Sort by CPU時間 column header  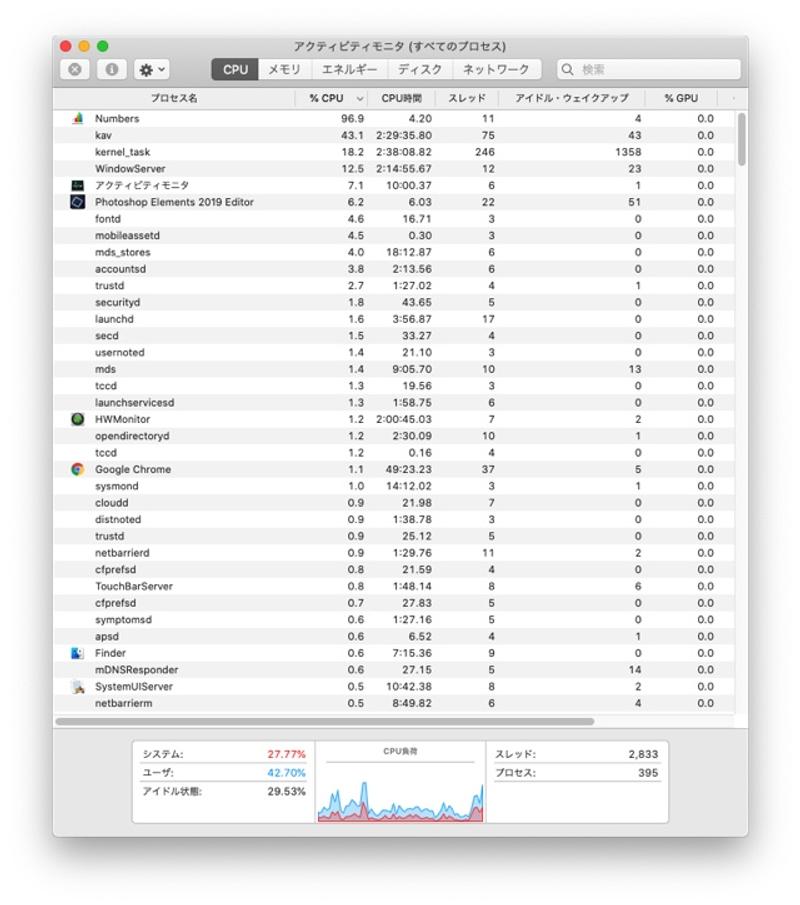click(x=401, y=98)
